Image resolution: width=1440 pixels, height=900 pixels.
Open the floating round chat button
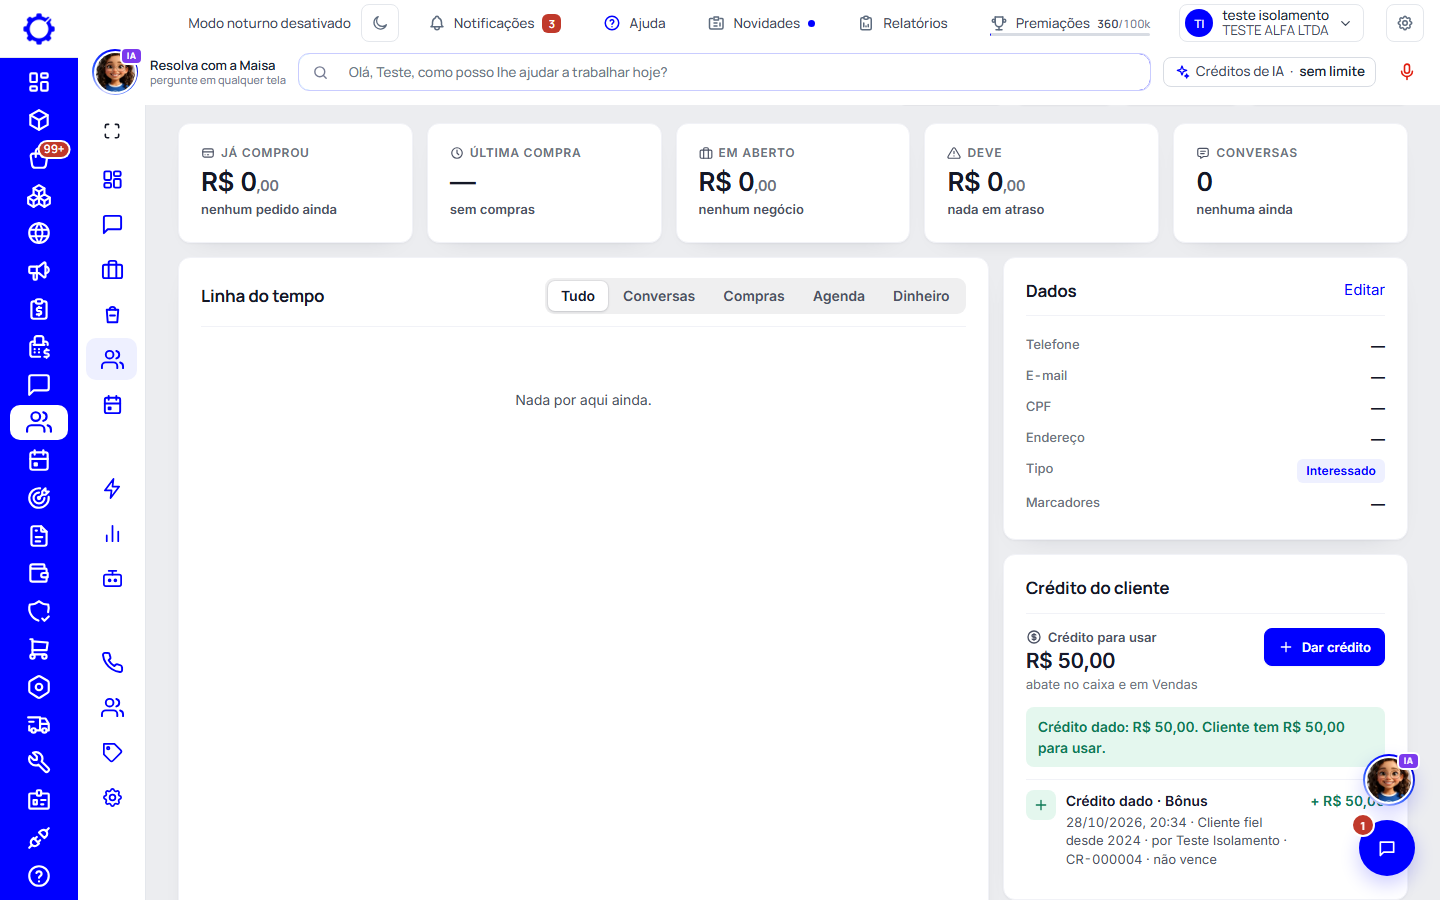tap(1387, 848)
